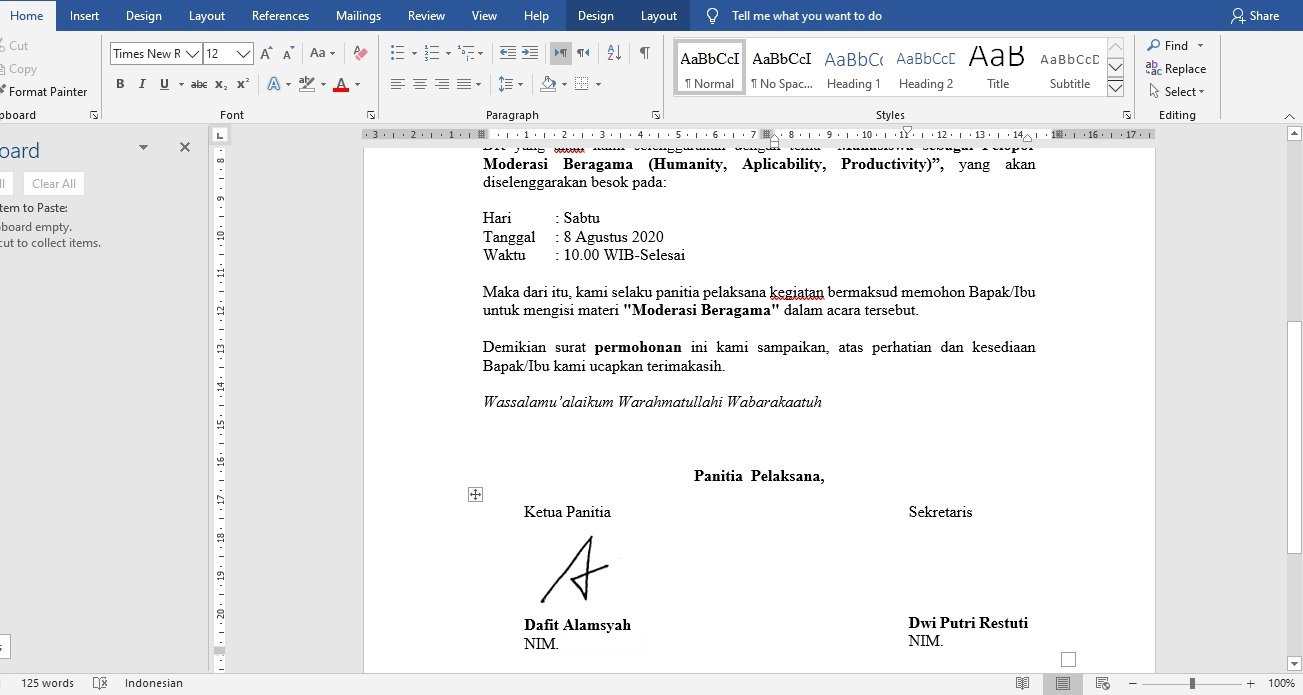Clear all formatting with the eraser icon
This screenshot has width=1303, height=695.
point(359,53)
